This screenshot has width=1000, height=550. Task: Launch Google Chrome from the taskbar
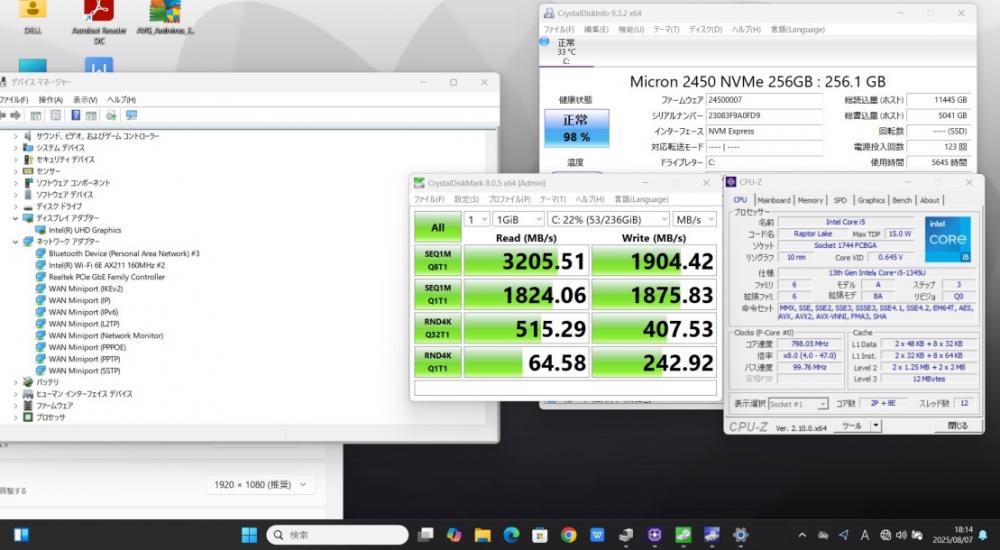568,535
